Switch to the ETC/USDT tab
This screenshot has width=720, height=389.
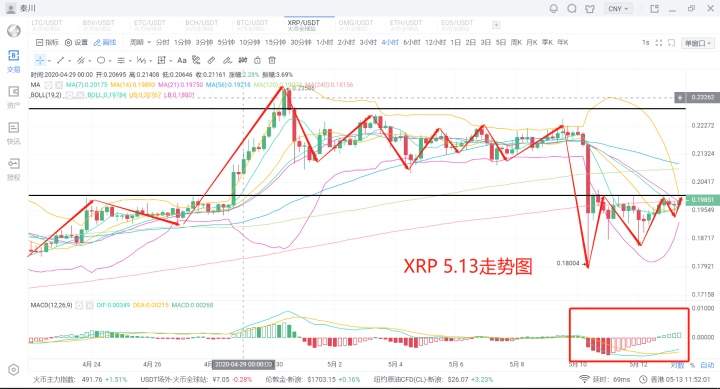[x=150, y=25]
